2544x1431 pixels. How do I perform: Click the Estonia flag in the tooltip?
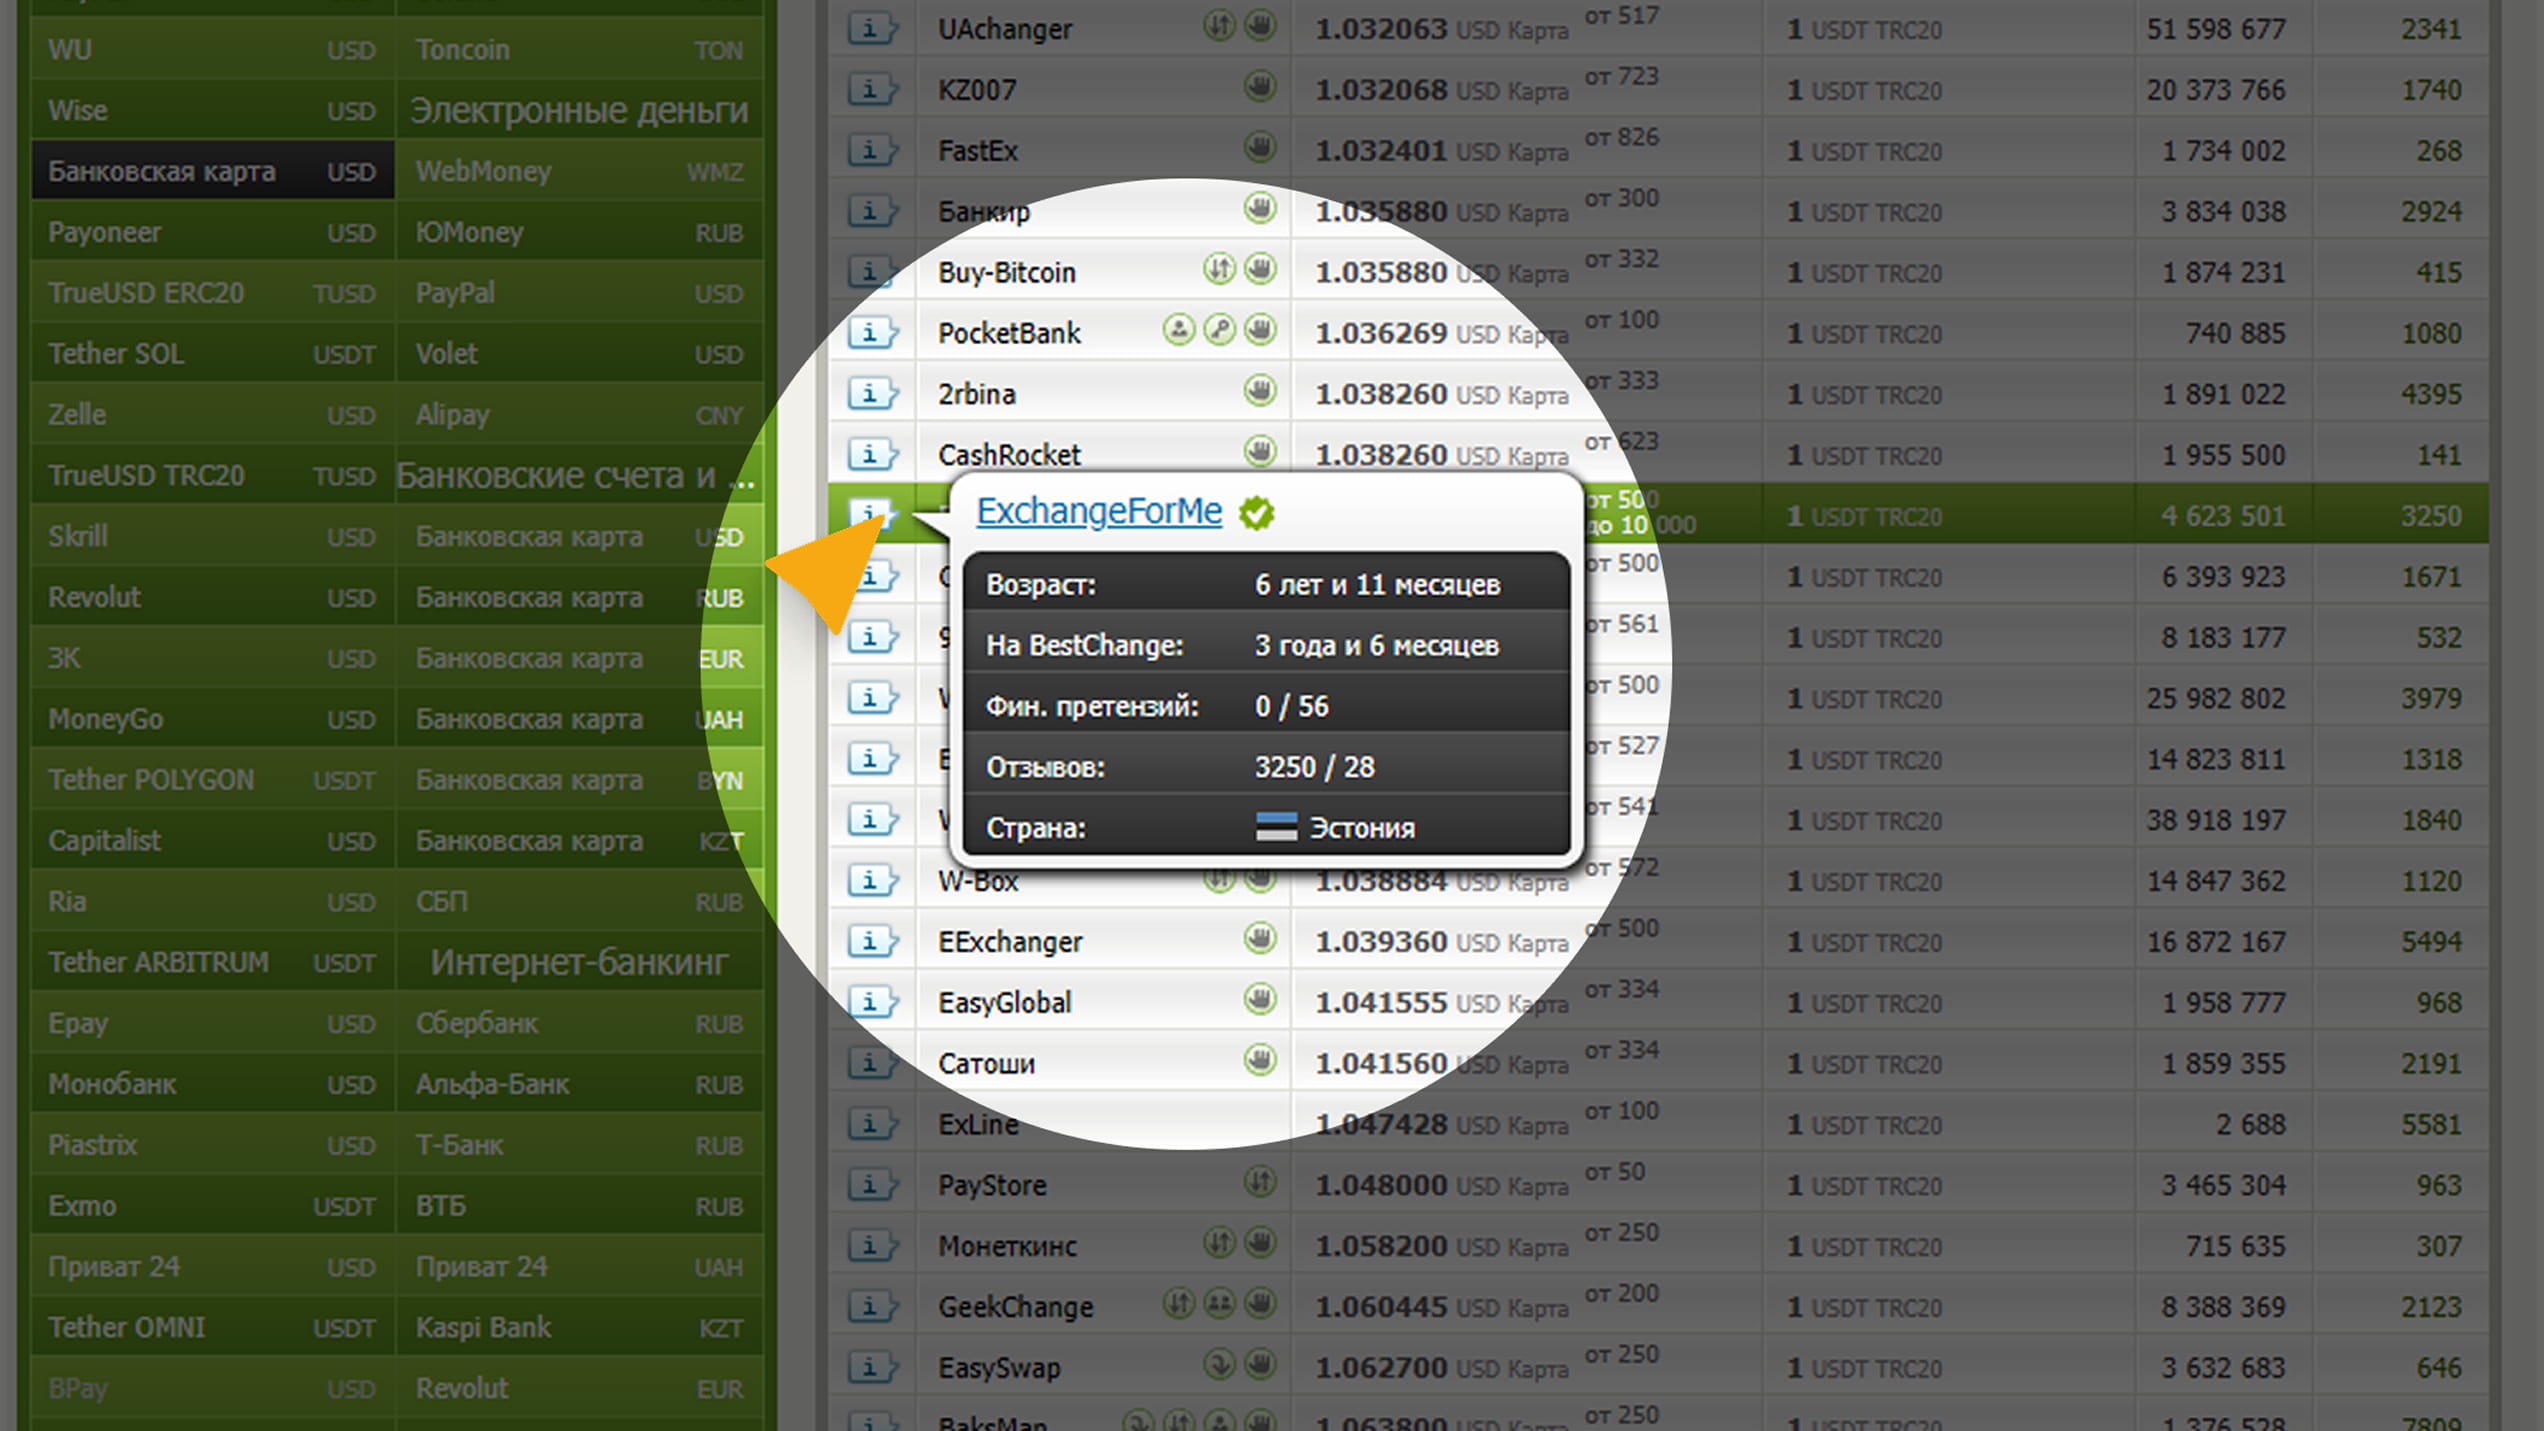tap(1276, 827)
